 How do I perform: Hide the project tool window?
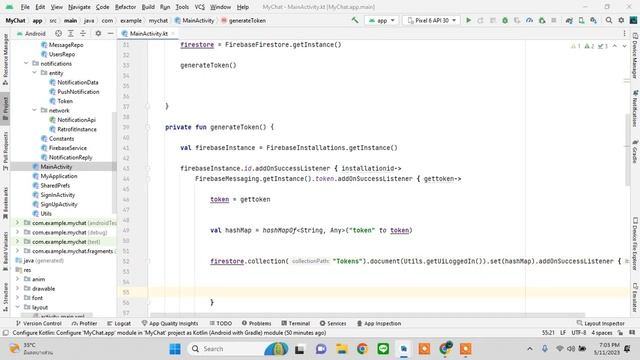[x=110, y=33]
